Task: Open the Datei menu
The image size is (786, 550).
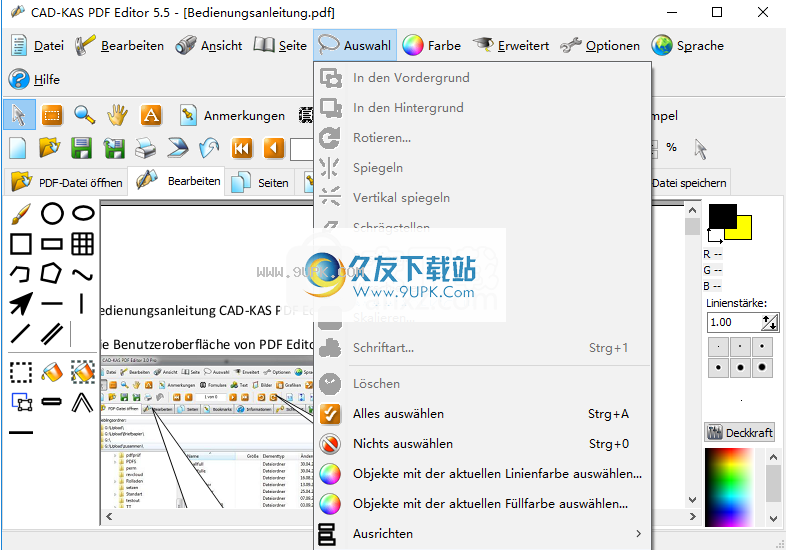Action: click(37, 46)
